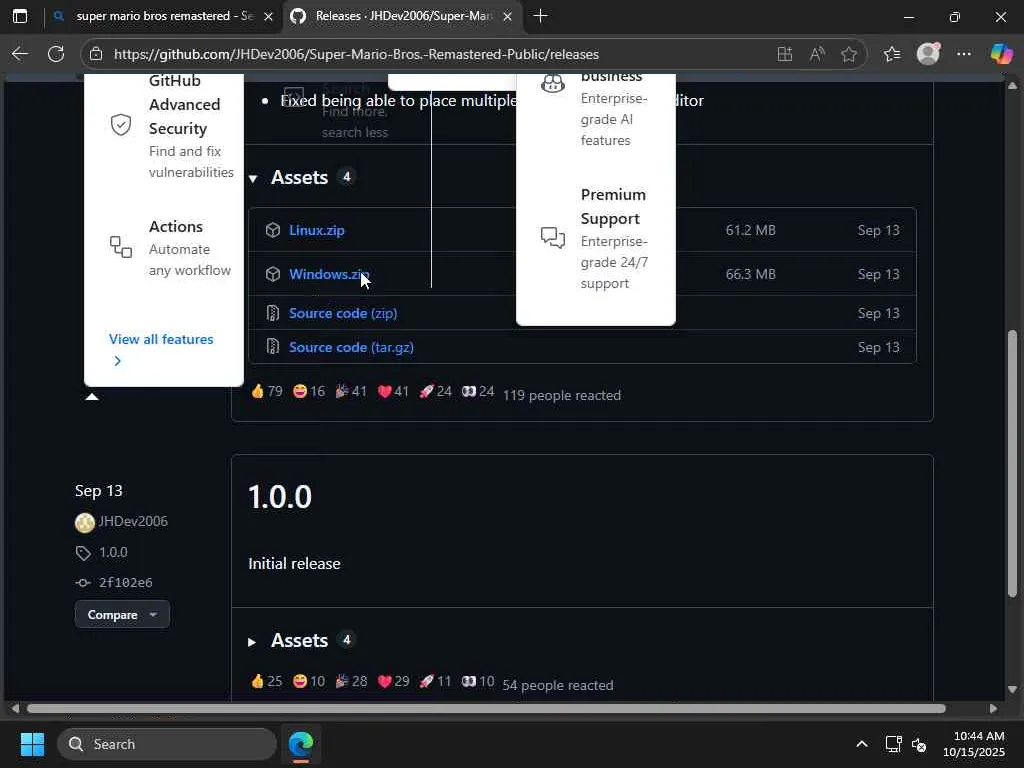This screenshot has height=768, width=1024.
Task: Click the site lock icon in the address bar
Action: 96,54
